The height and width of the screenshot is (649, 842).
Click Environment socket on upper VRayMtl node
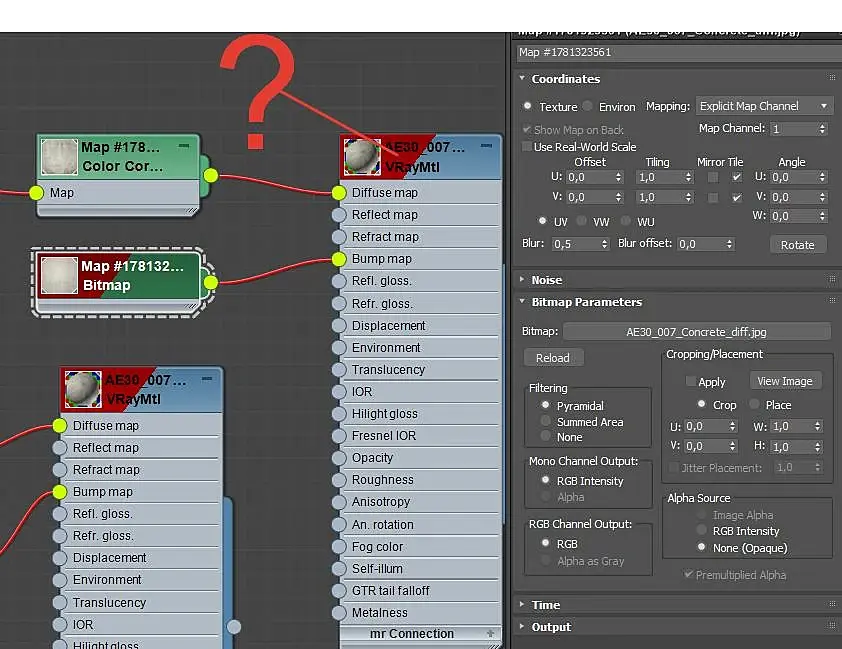pos(339,348)
